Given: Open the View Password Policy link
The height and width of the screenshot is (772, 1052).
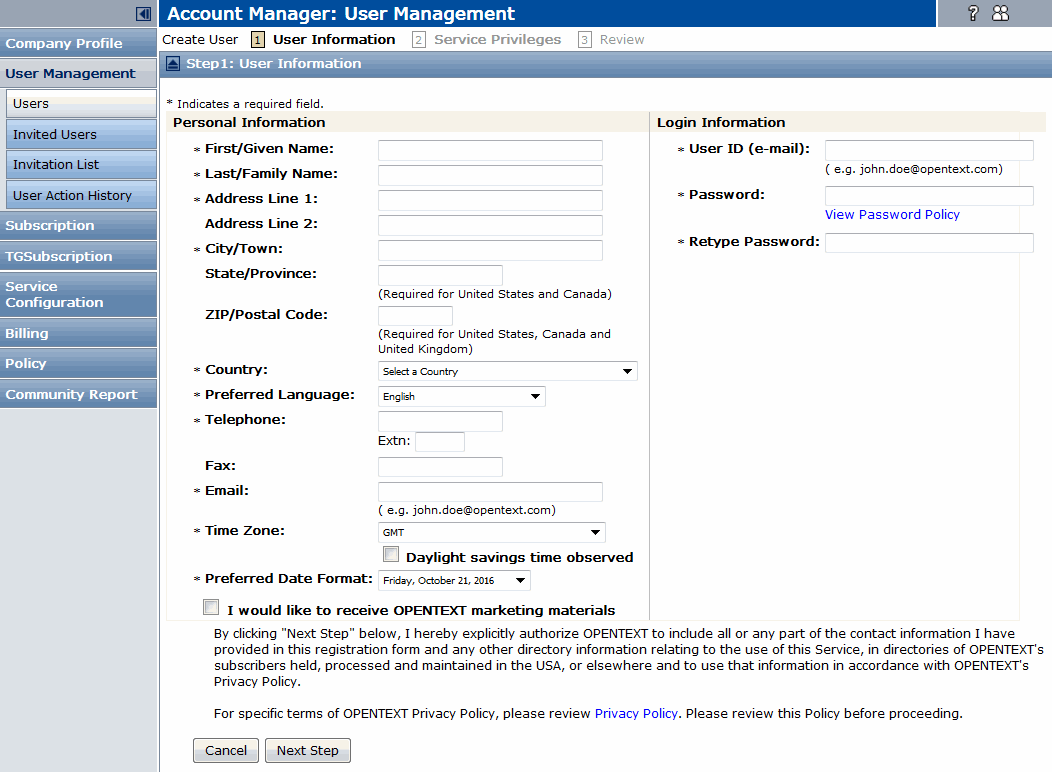Looking at the screenshot, I should pyautogui.click(x=892, y=215).
